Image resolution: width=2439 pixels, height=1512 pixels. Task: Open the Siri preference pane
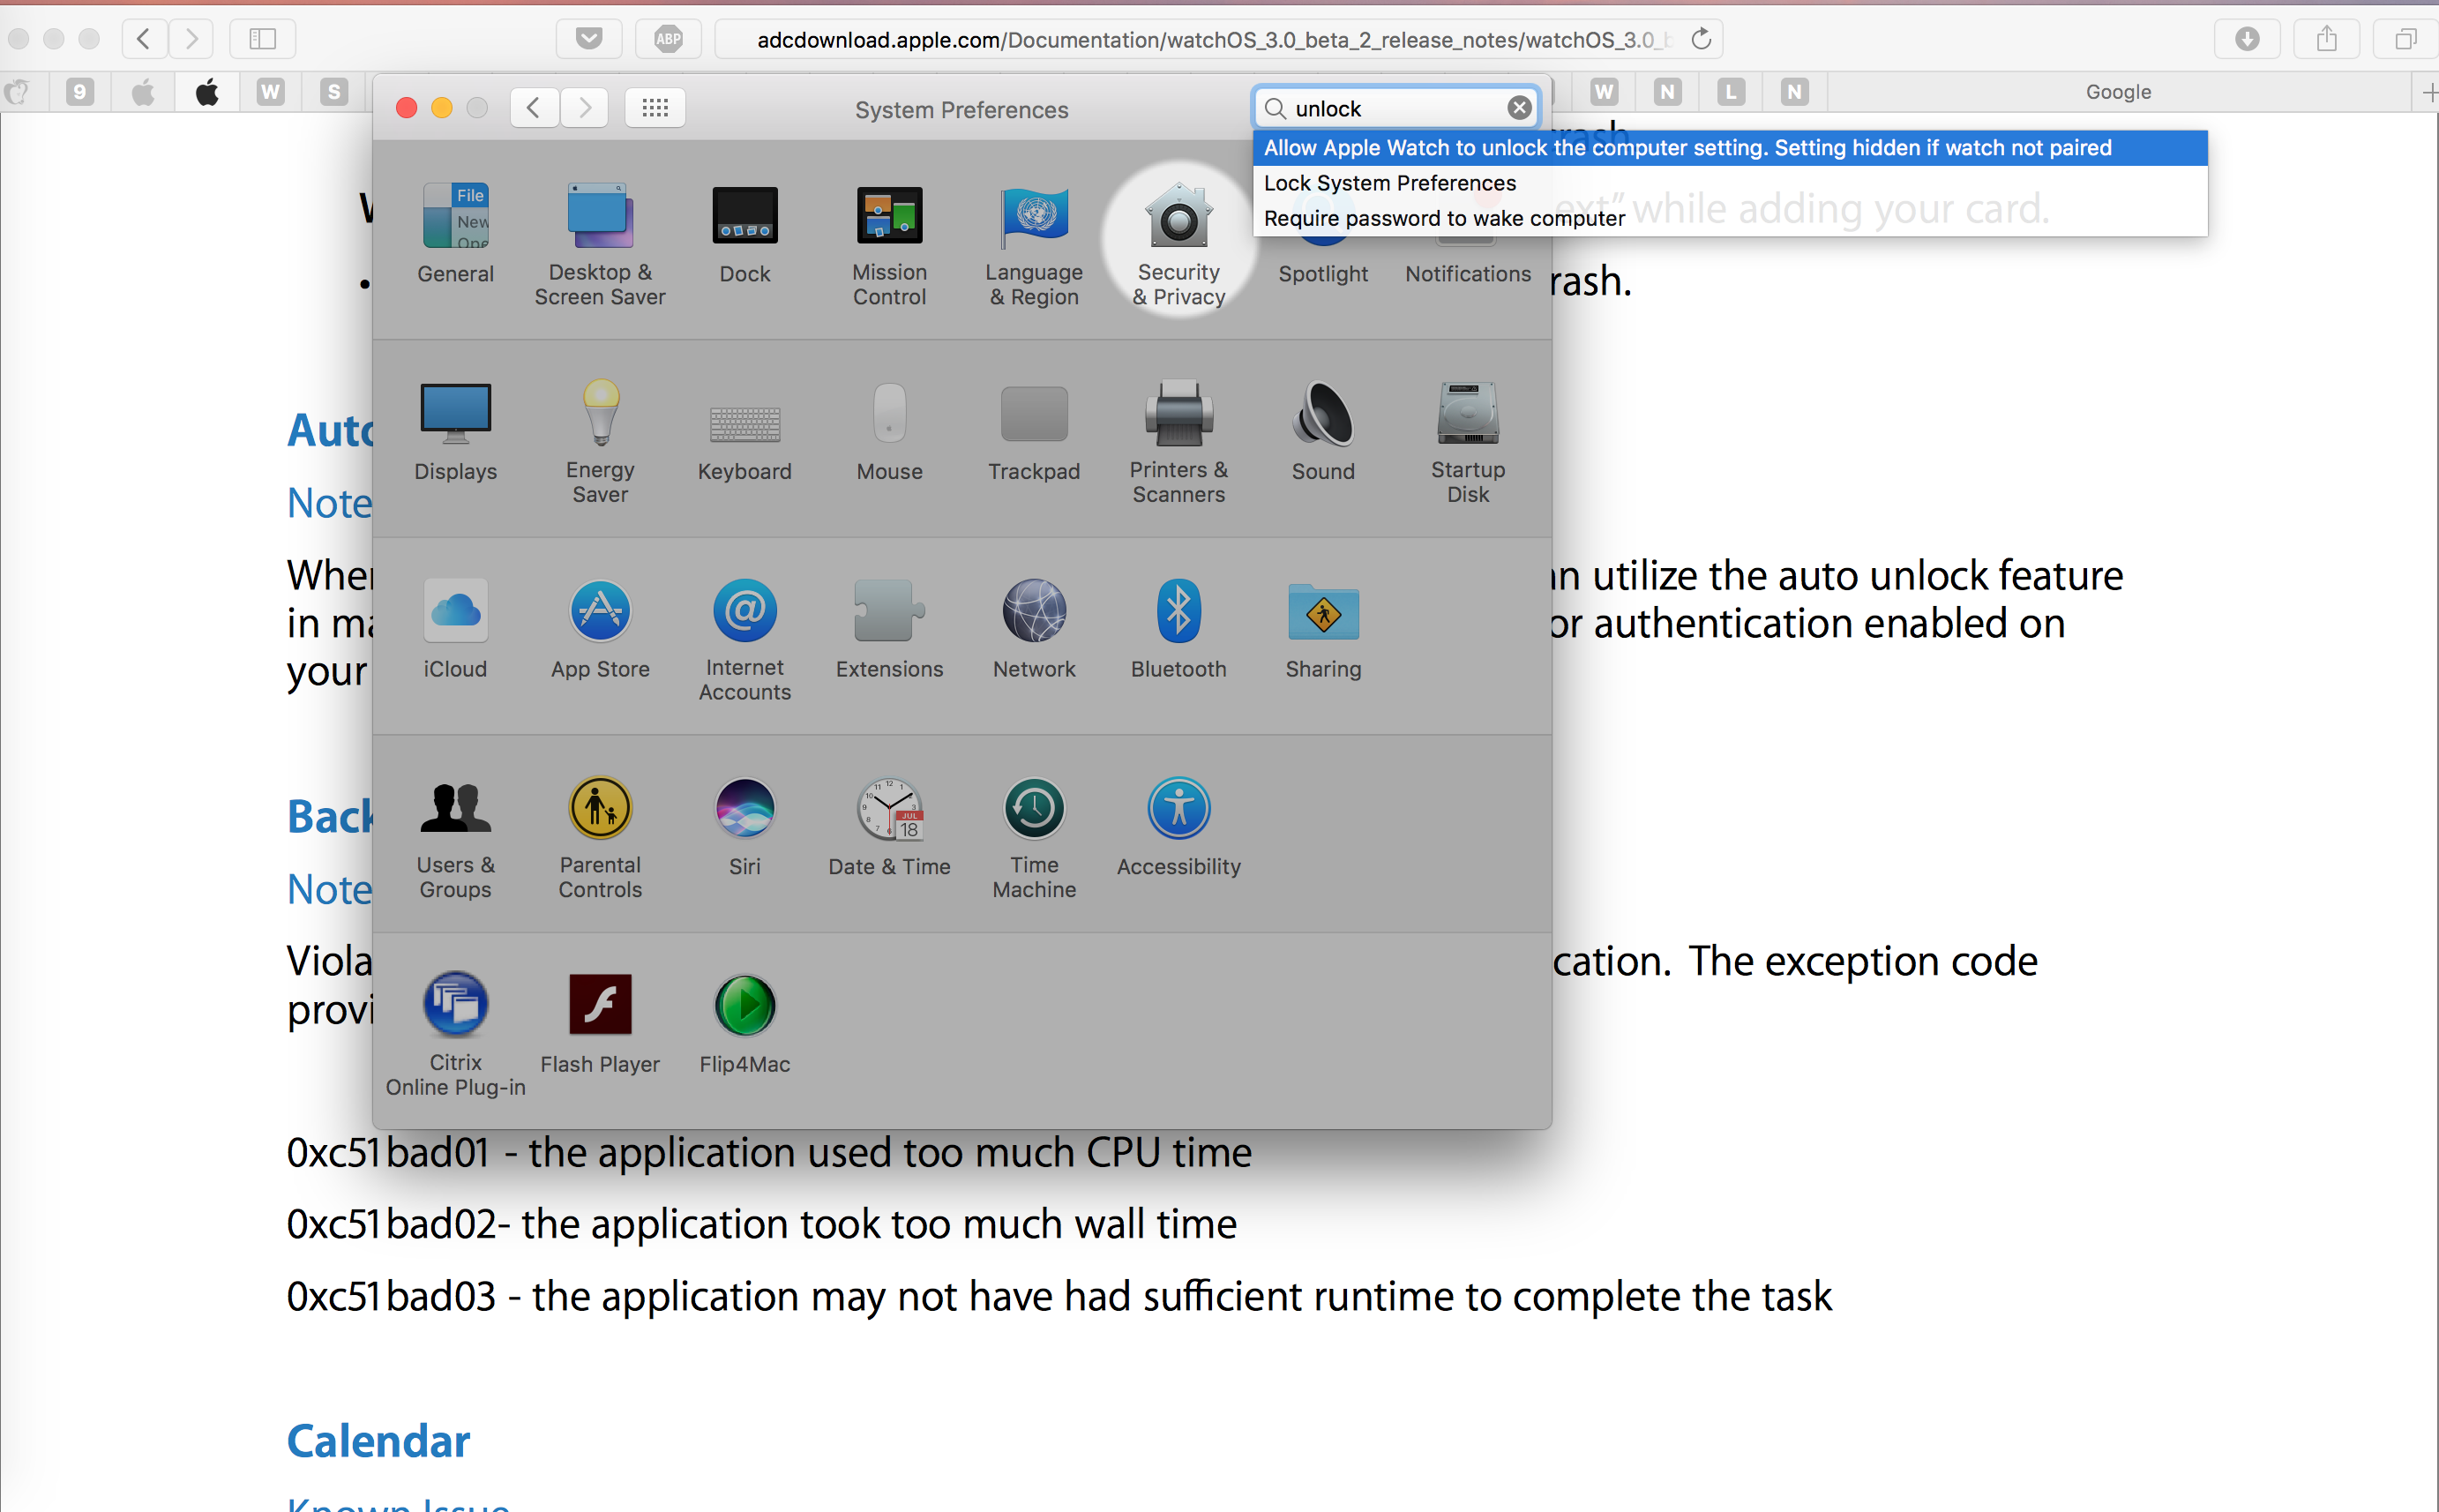click(x=745, y=827)
